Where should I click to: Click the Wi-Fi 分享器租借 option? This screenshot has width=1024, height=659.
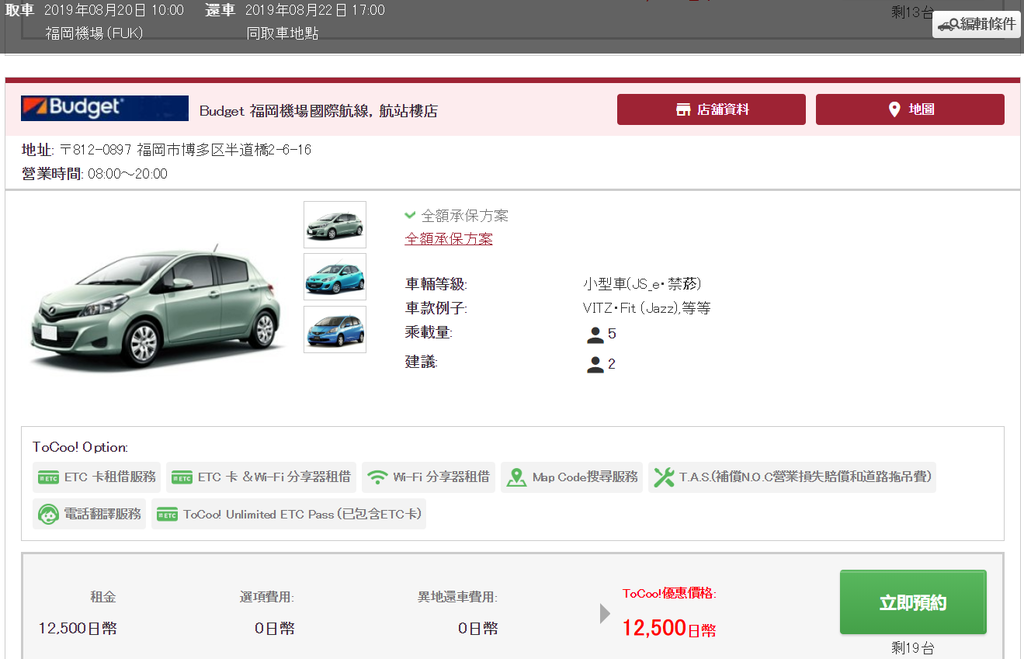click(428, 477)
